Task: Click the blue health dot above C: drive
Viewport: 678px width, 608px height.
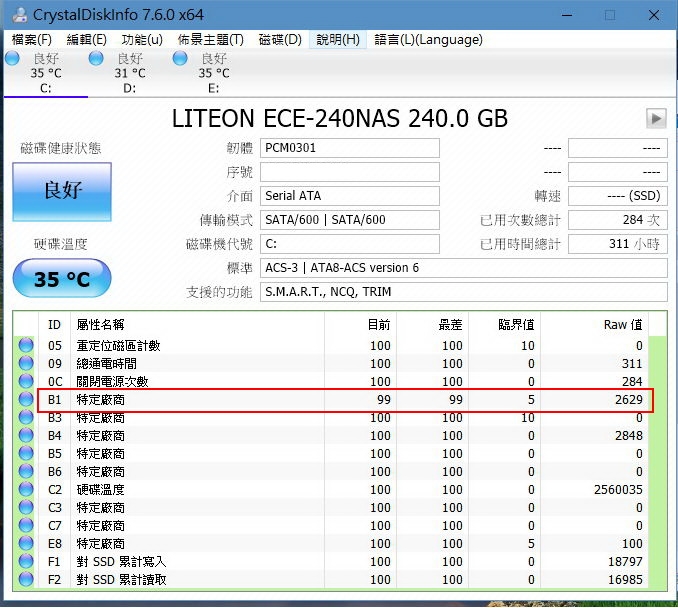Action: pyautogui.click(x=12, y=58)
